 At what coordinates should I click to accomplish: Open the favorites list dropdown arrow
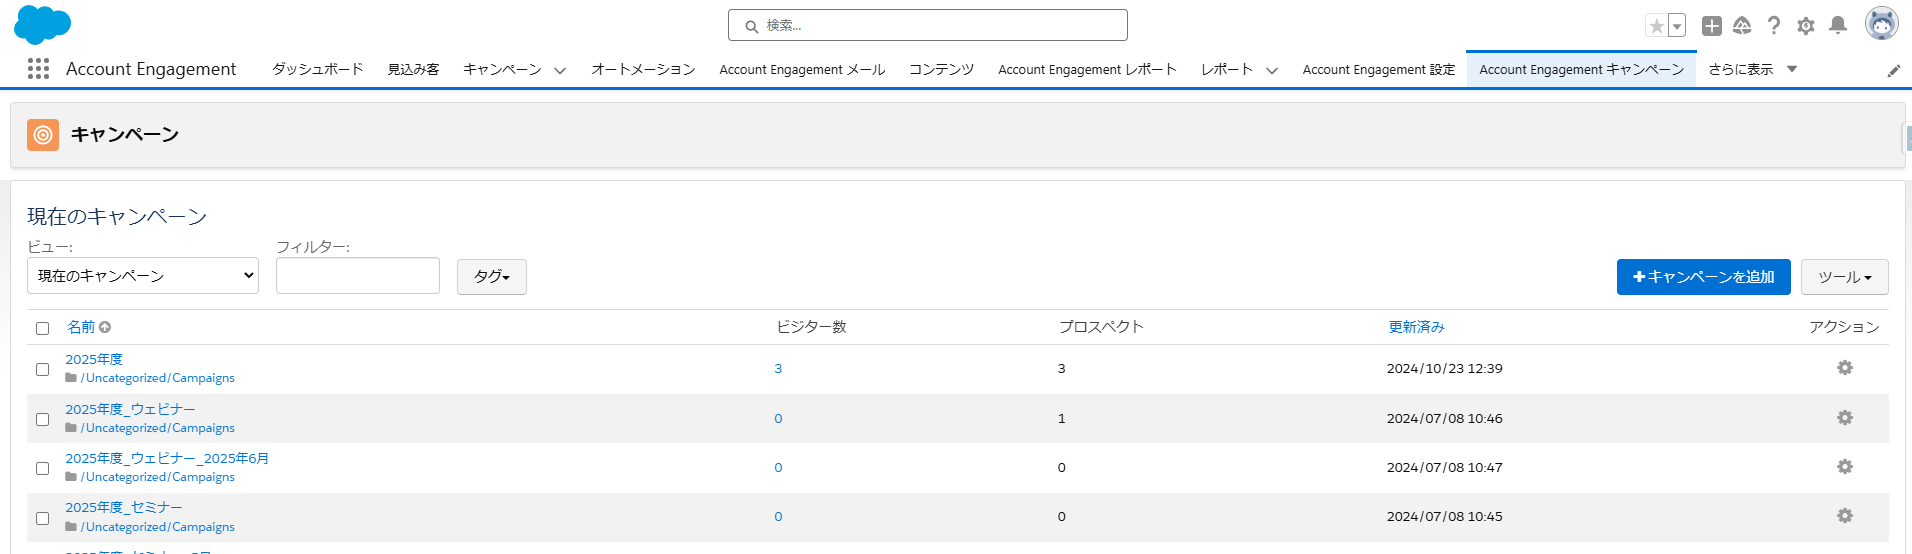(x=1677, y=26)
